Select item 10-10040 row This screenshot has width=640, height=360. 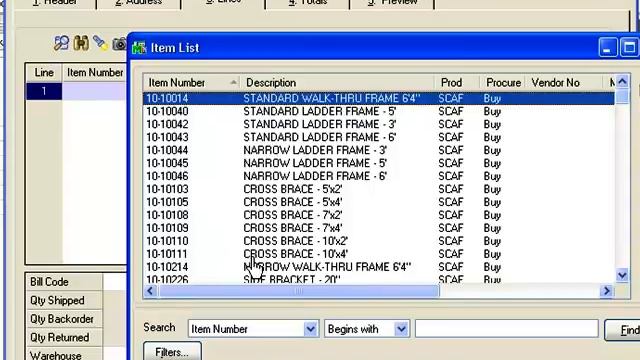(x=379, y=111)
